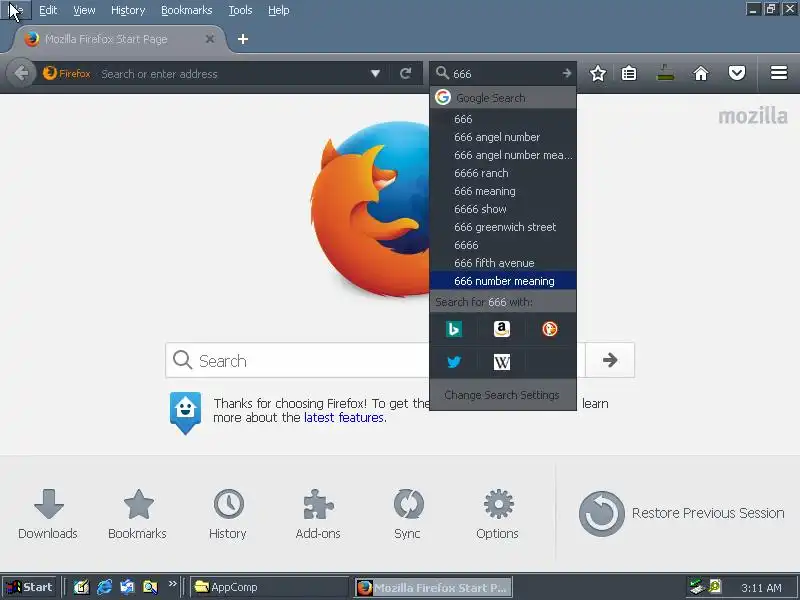
Task: Click the address bar input
Action: (x=232, y=73)
